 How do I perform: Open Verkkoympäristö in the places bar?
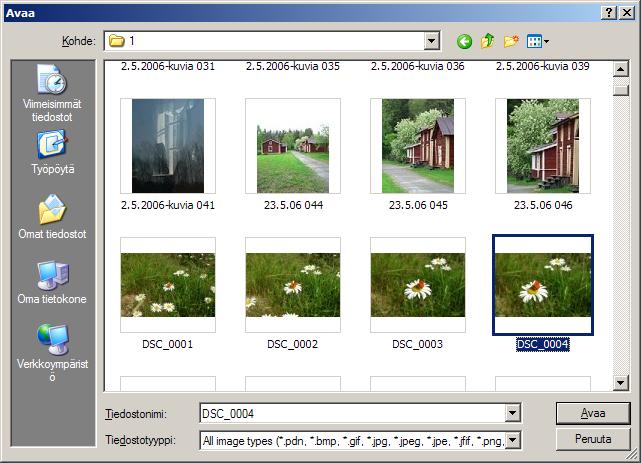pos(52,353)
